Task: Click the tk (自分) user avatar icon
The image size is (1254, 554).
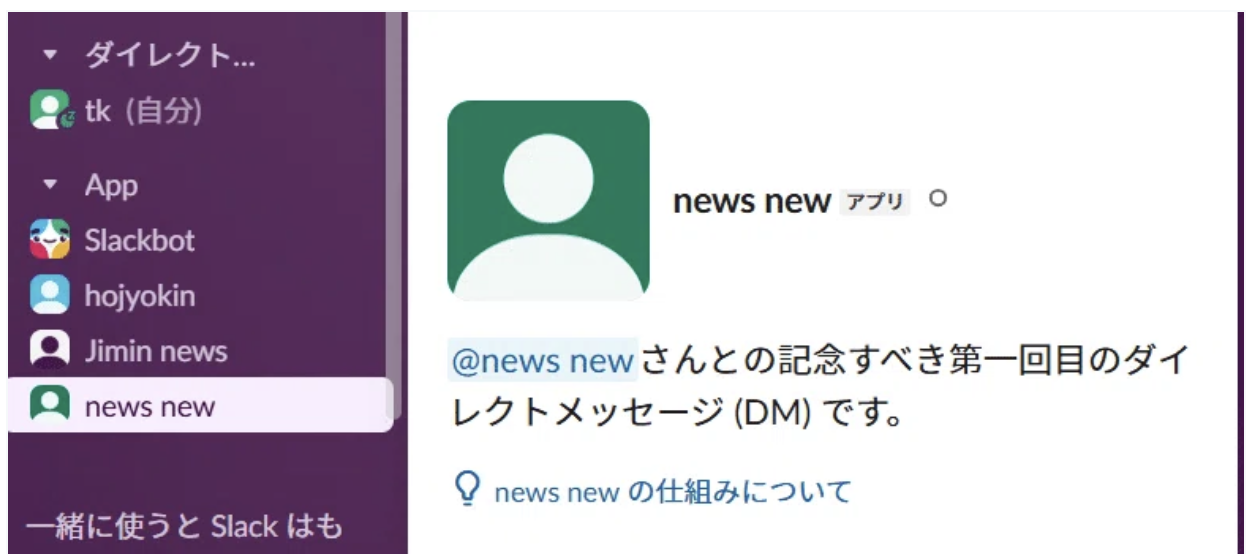Action: (50, 111)
